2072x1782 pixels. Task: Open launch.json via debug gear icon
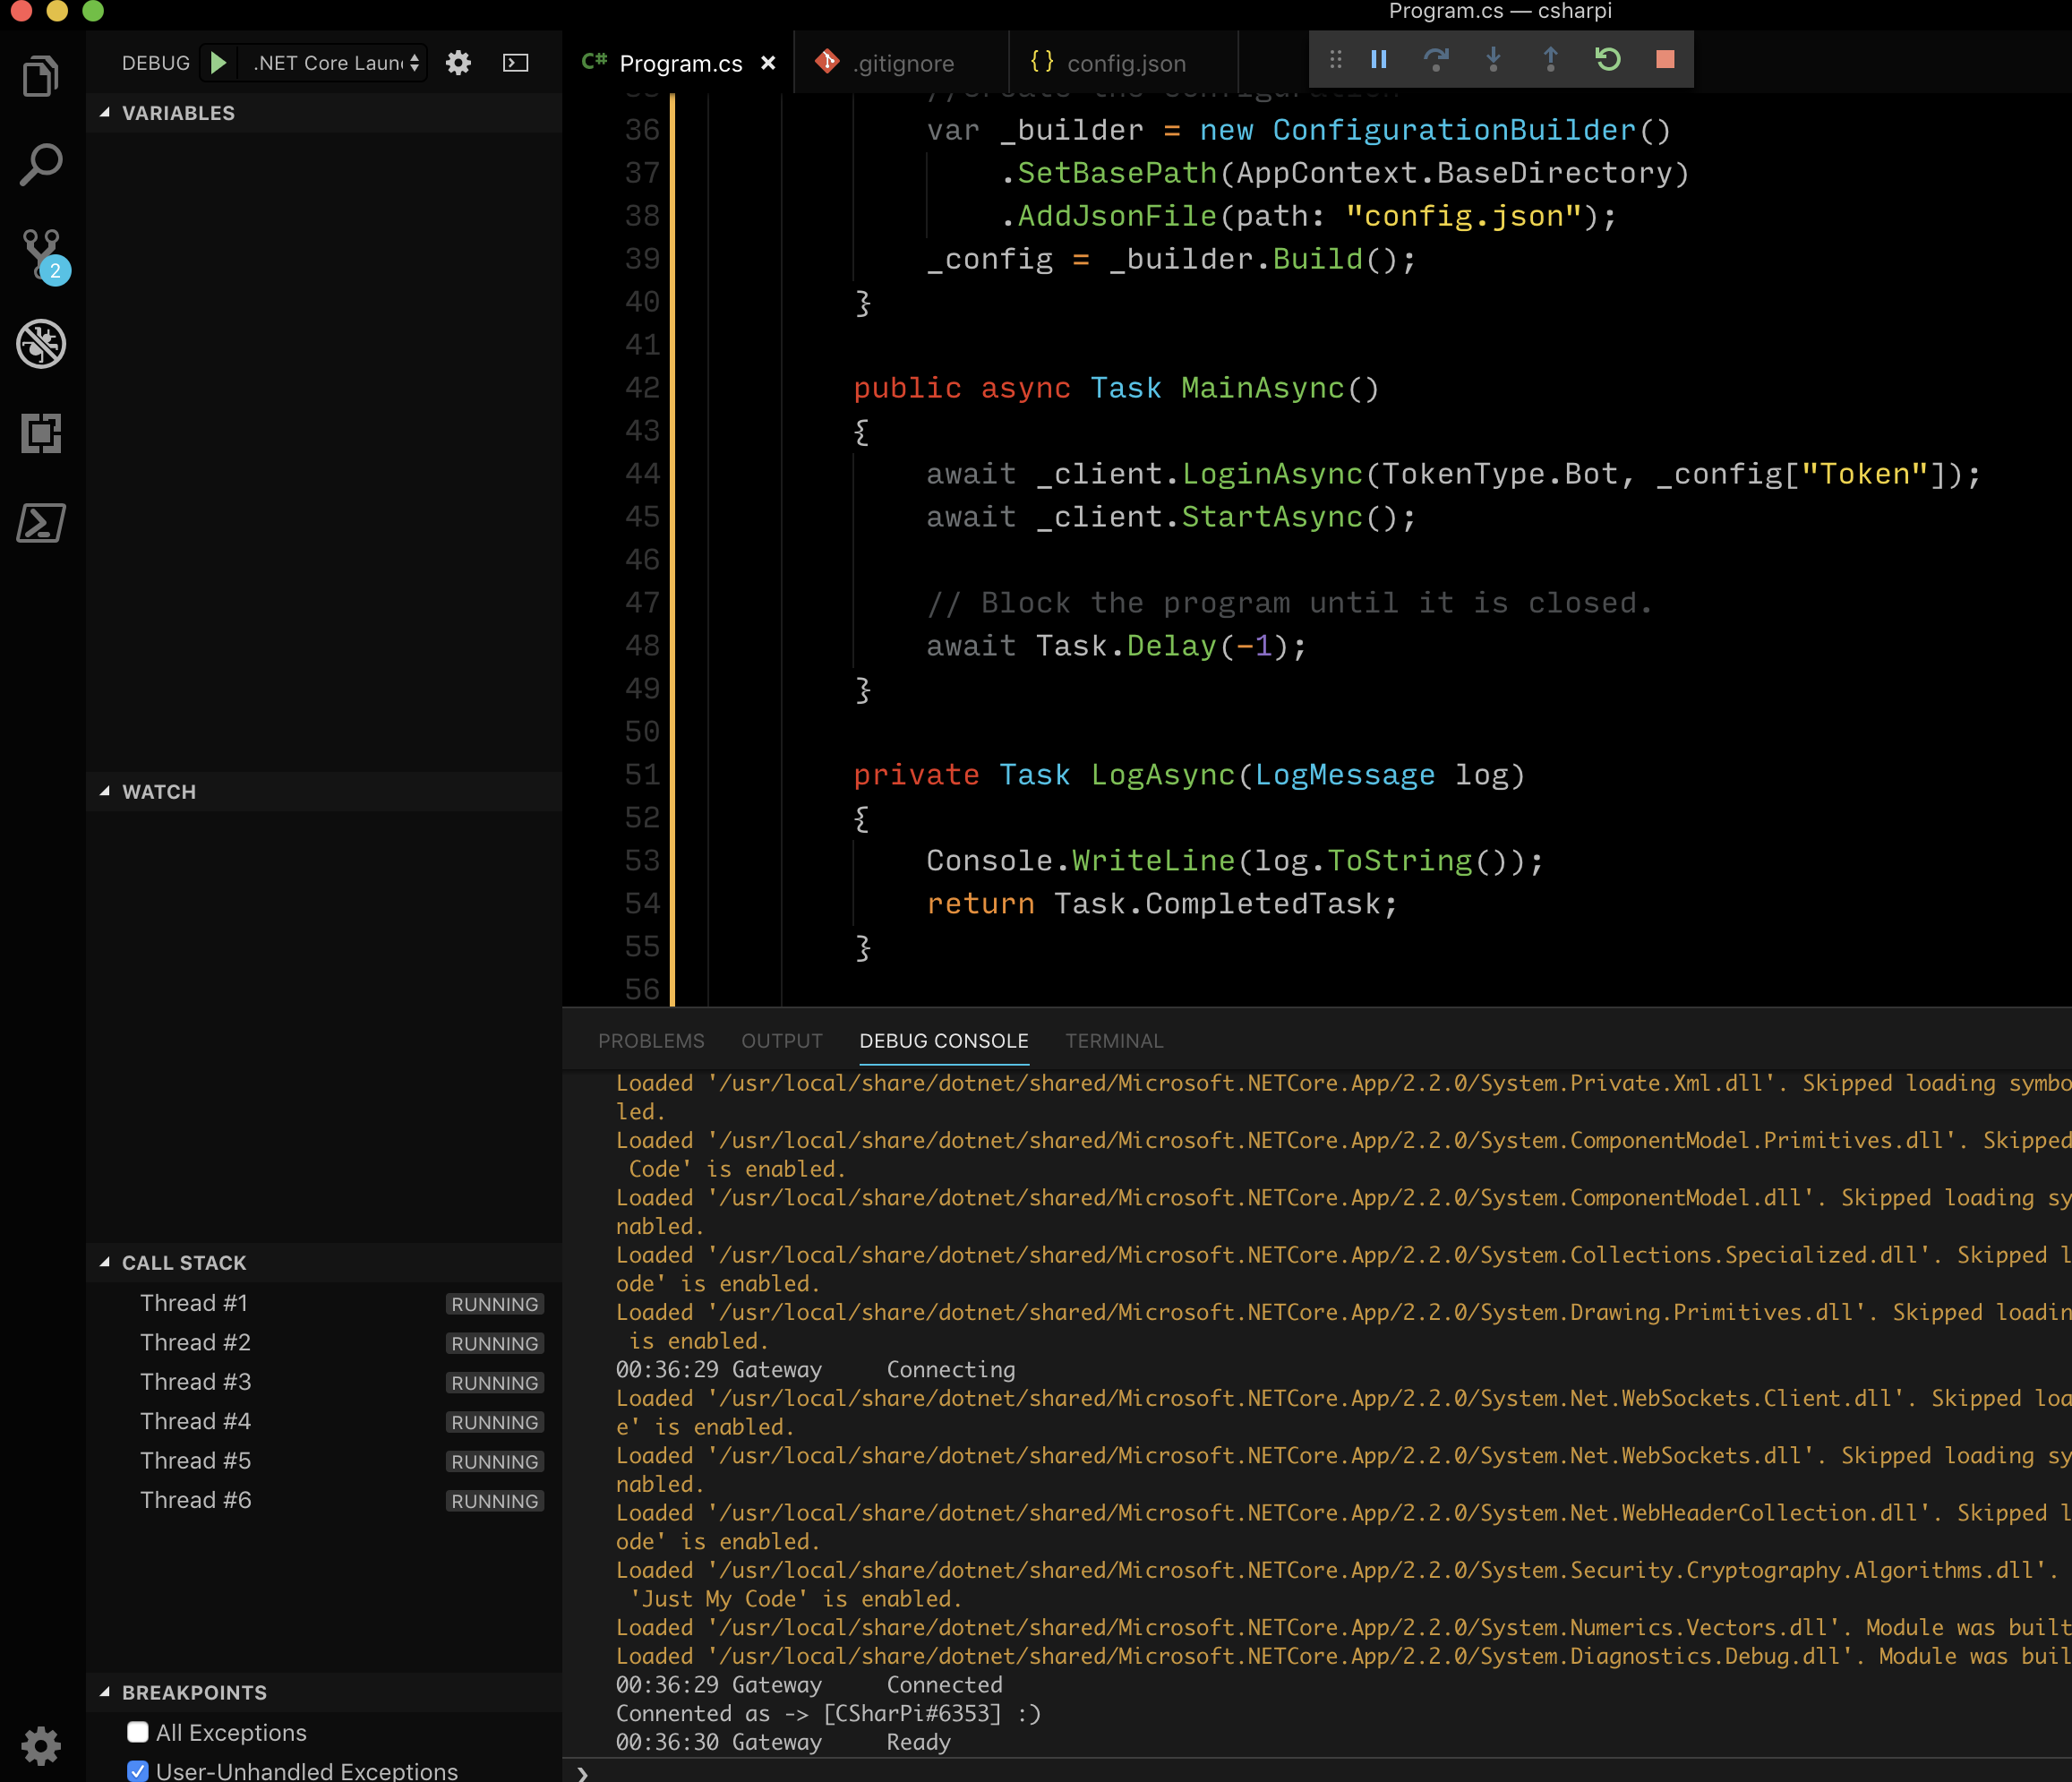[x=458, y=63]
